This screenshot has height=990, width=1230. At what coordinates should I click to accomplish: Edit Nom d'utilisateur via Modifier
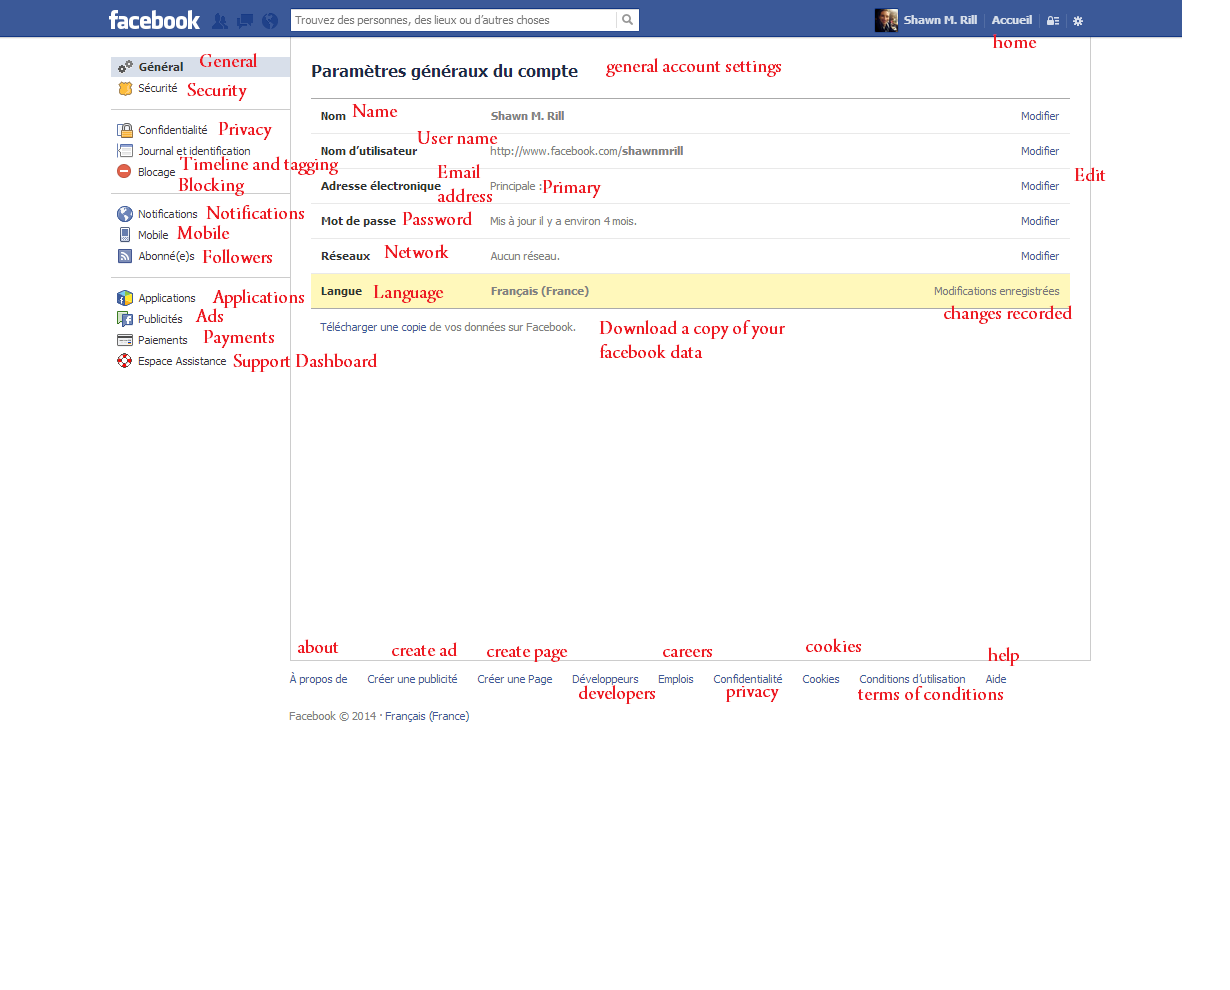(x=1040, y=151)
